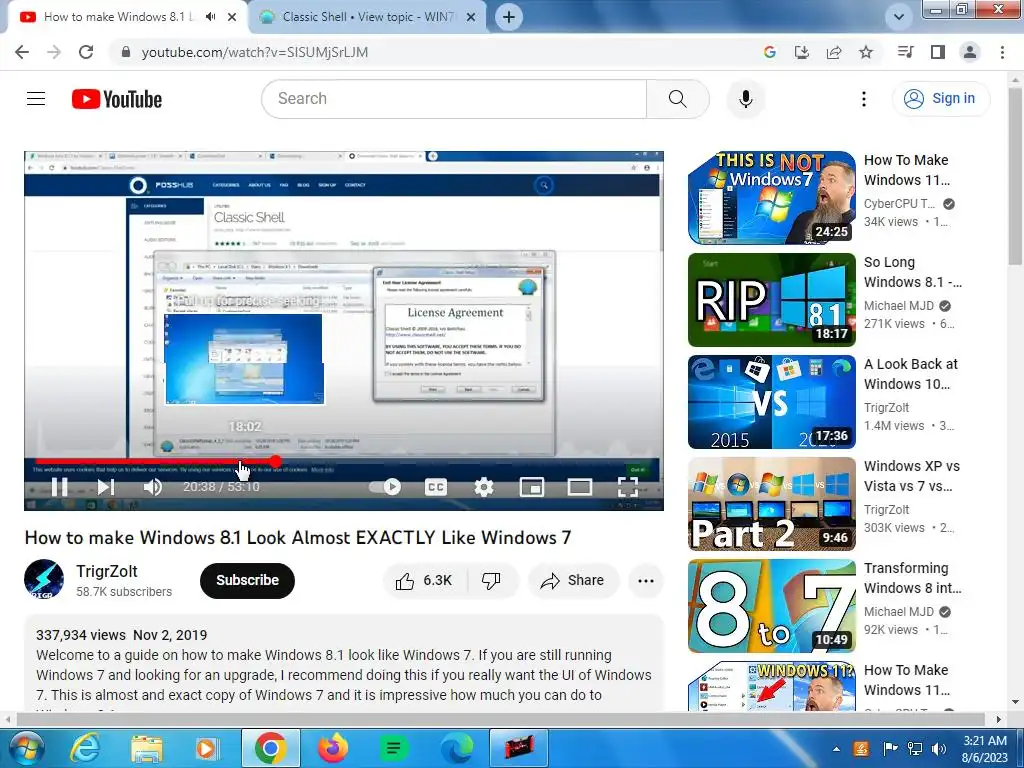
Task: Click the search magnifier button
Action: pos(677,99)
